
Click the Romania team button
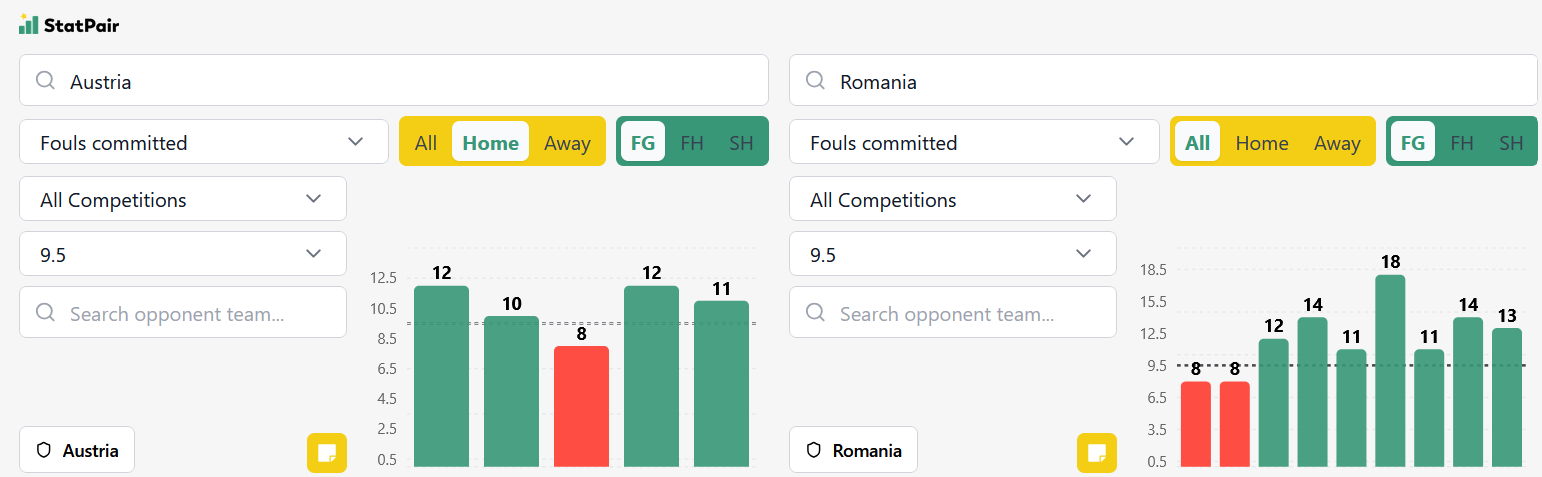click(853, 450)
